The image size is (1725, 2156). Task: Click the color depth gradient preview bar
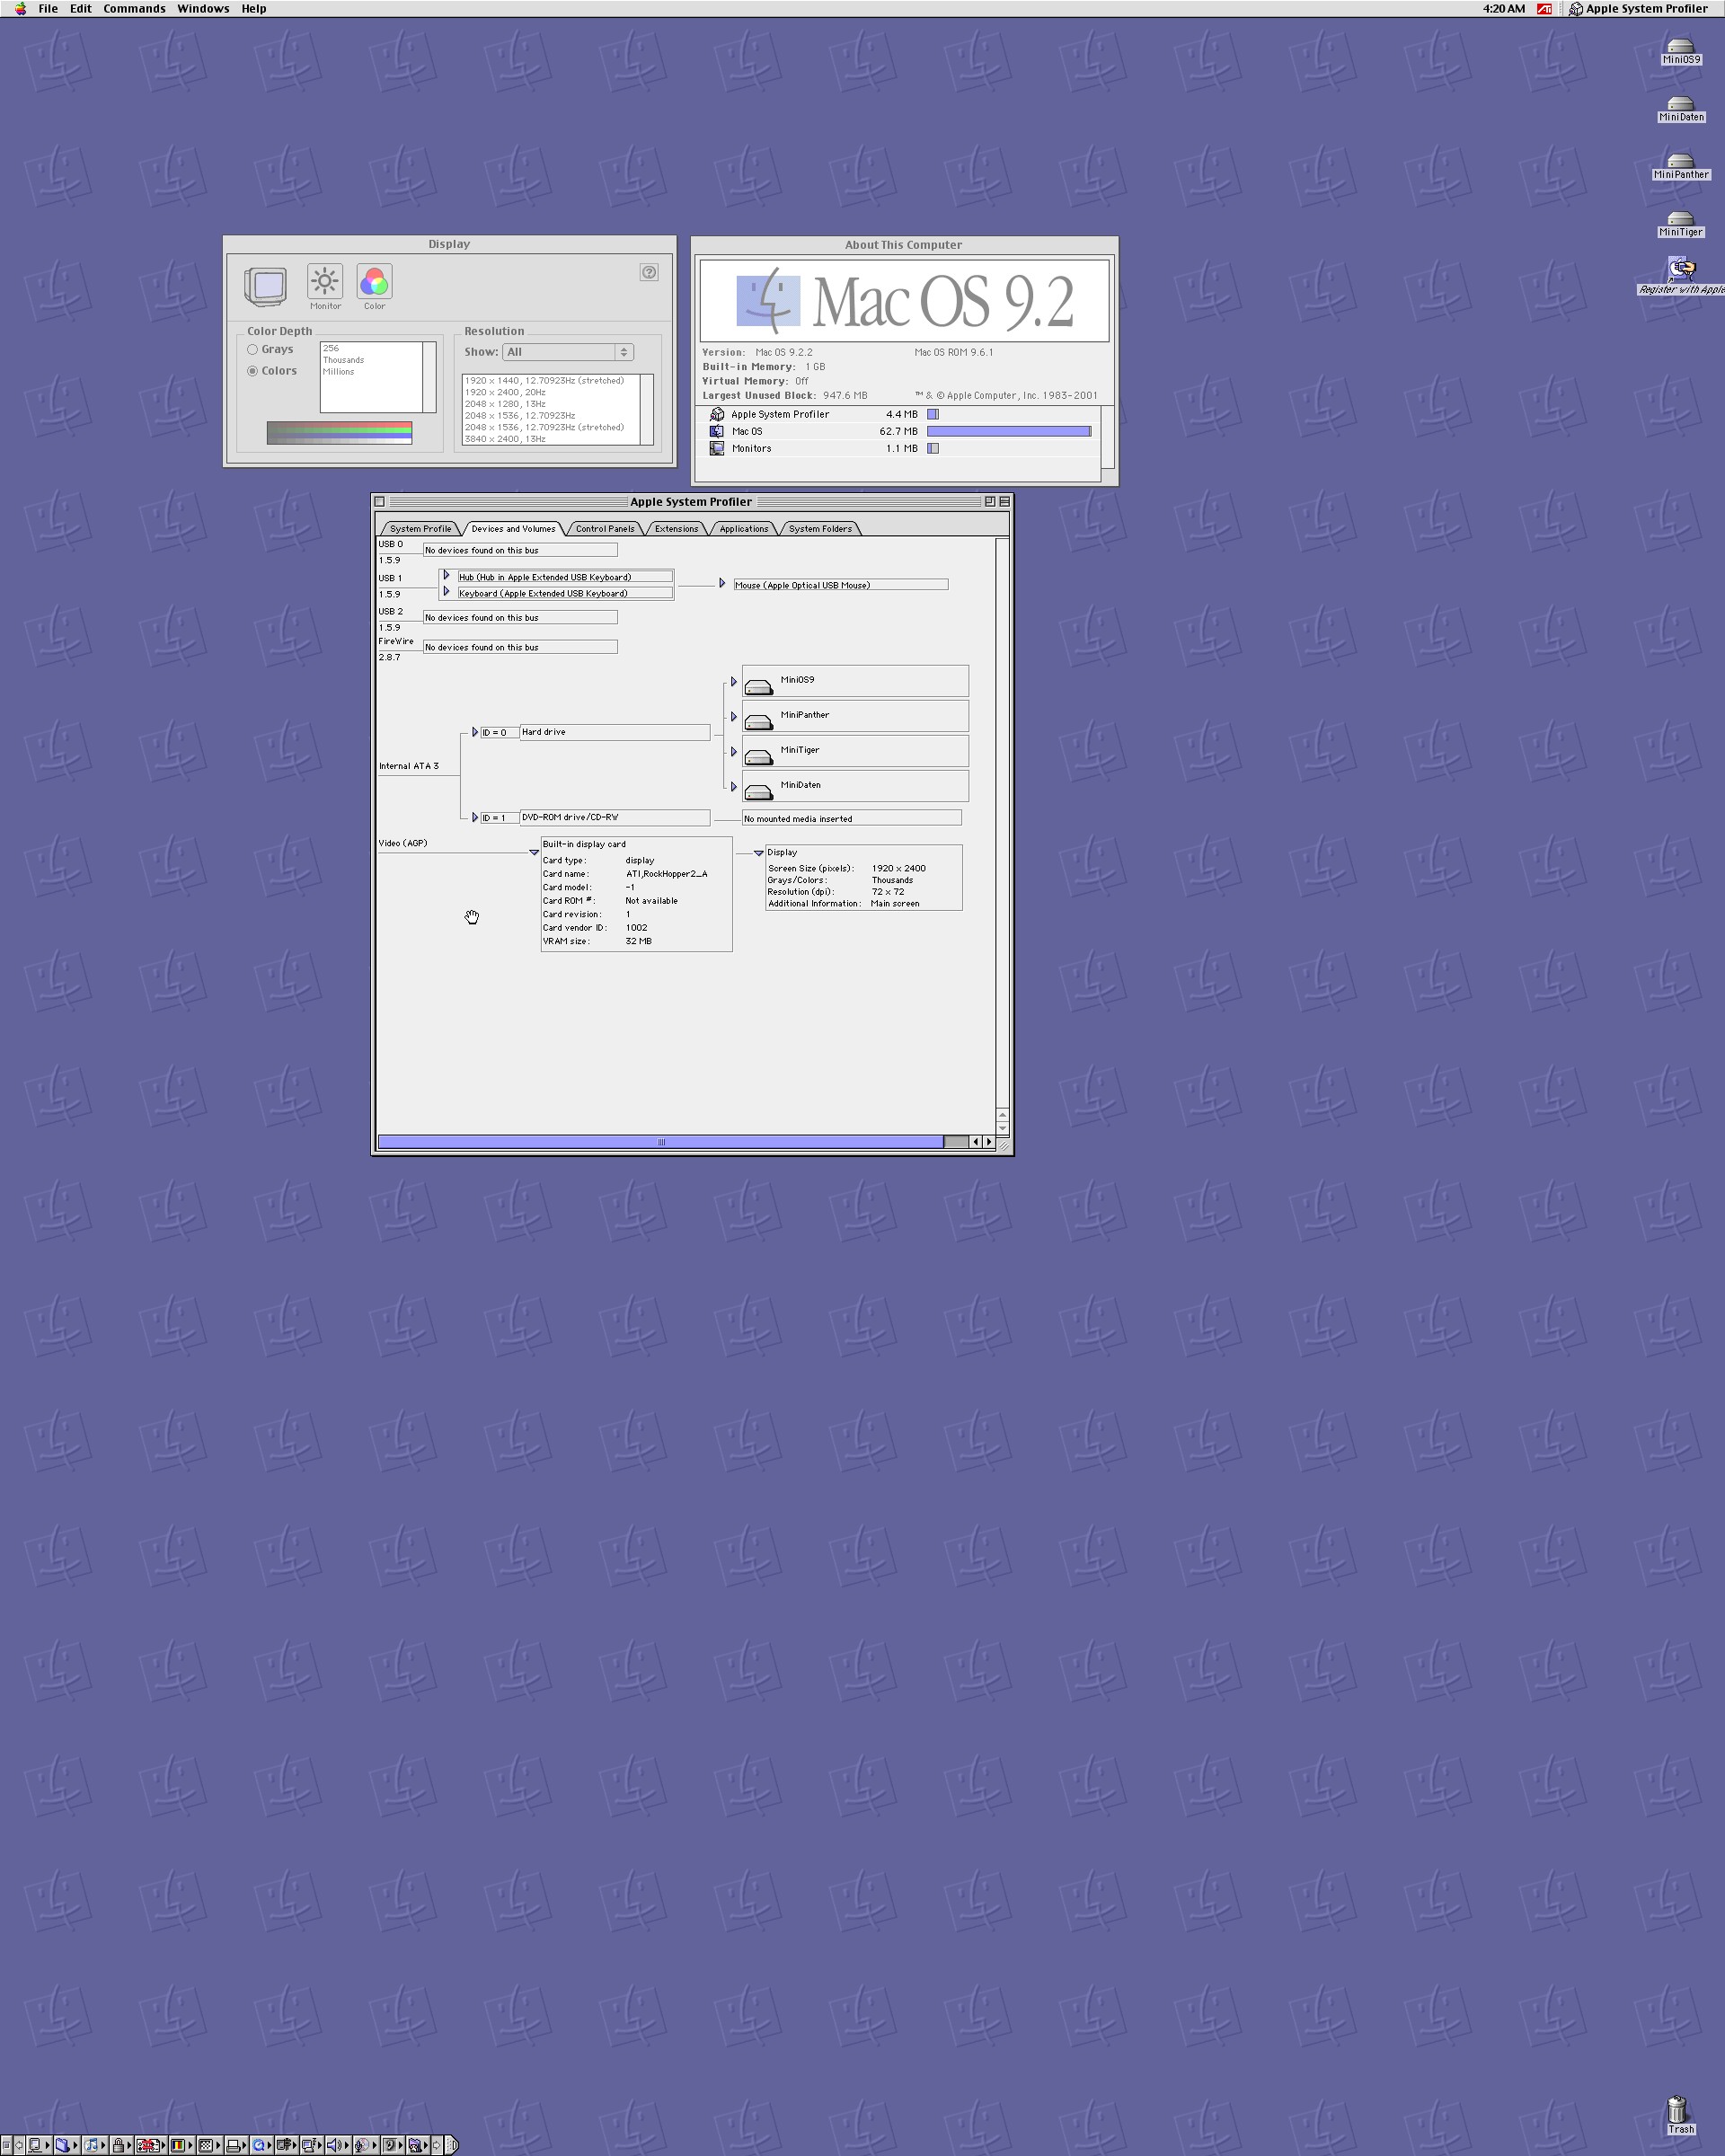tap(339, 432)
